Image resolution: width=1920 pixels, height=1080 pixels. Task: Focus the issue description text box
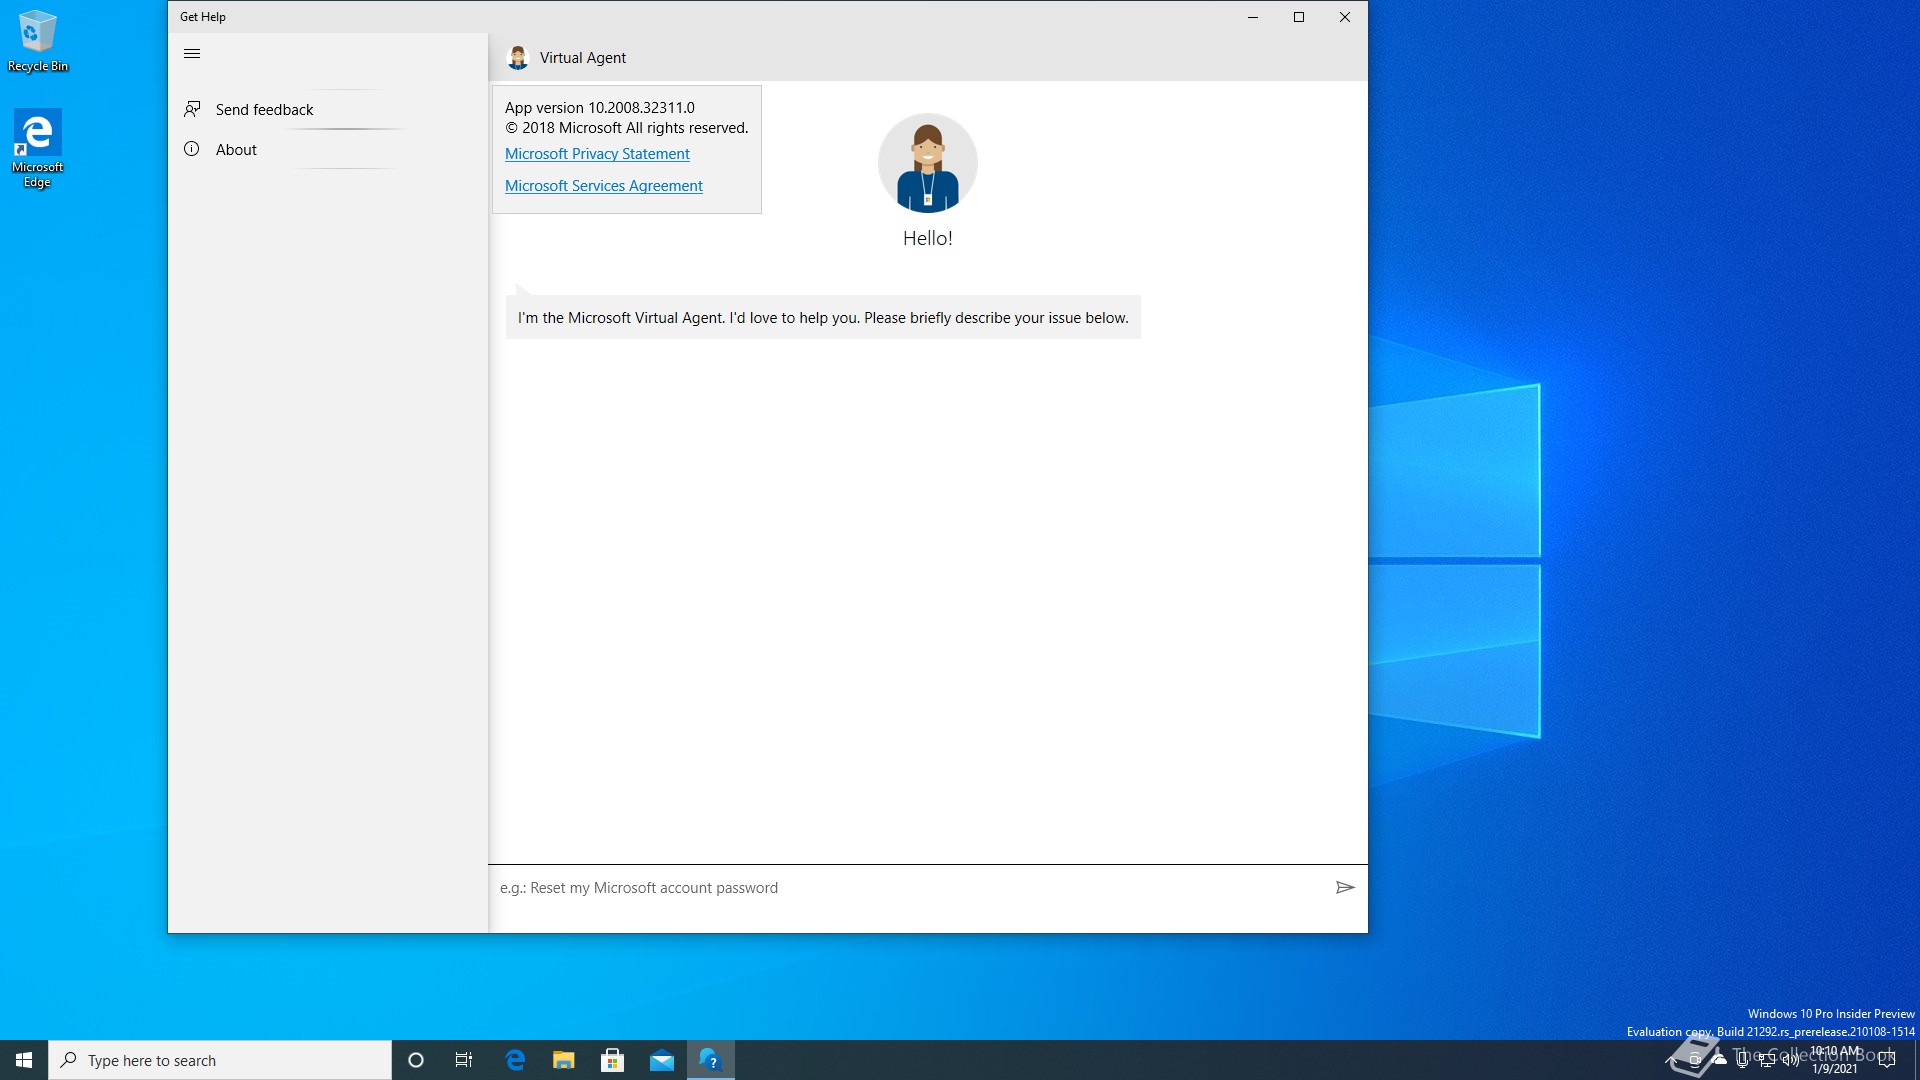click(x=910, y=888)
